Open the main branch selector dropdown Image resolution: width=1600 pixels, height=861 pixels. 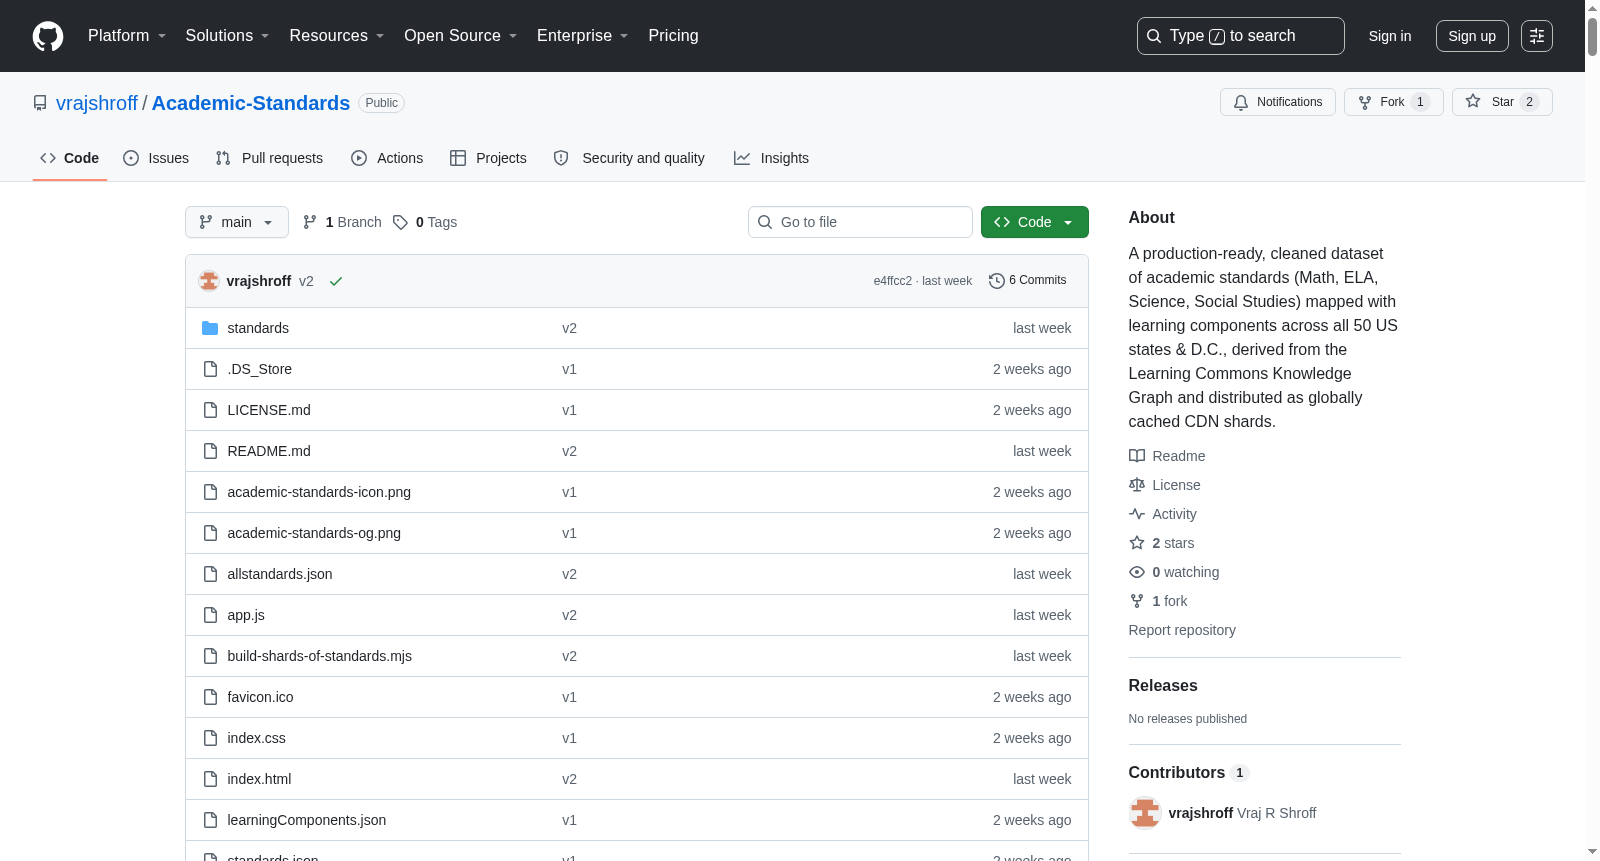237,222
